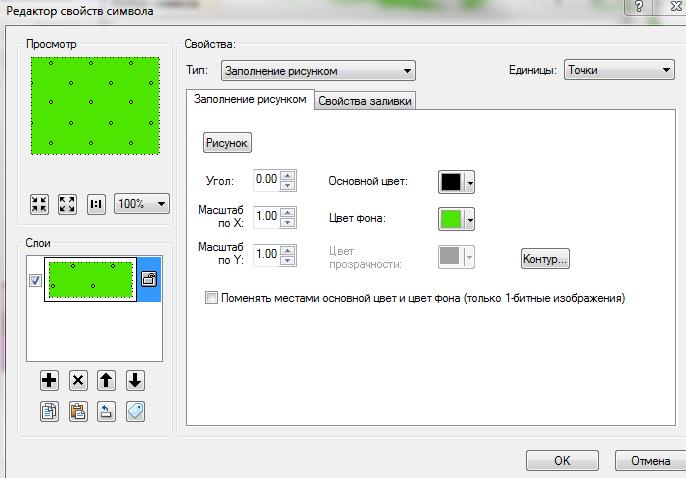The width and height of the screenshot is (686, 478).
Task: Add a new symbol layer with plus icon
Action: point(49,380)
